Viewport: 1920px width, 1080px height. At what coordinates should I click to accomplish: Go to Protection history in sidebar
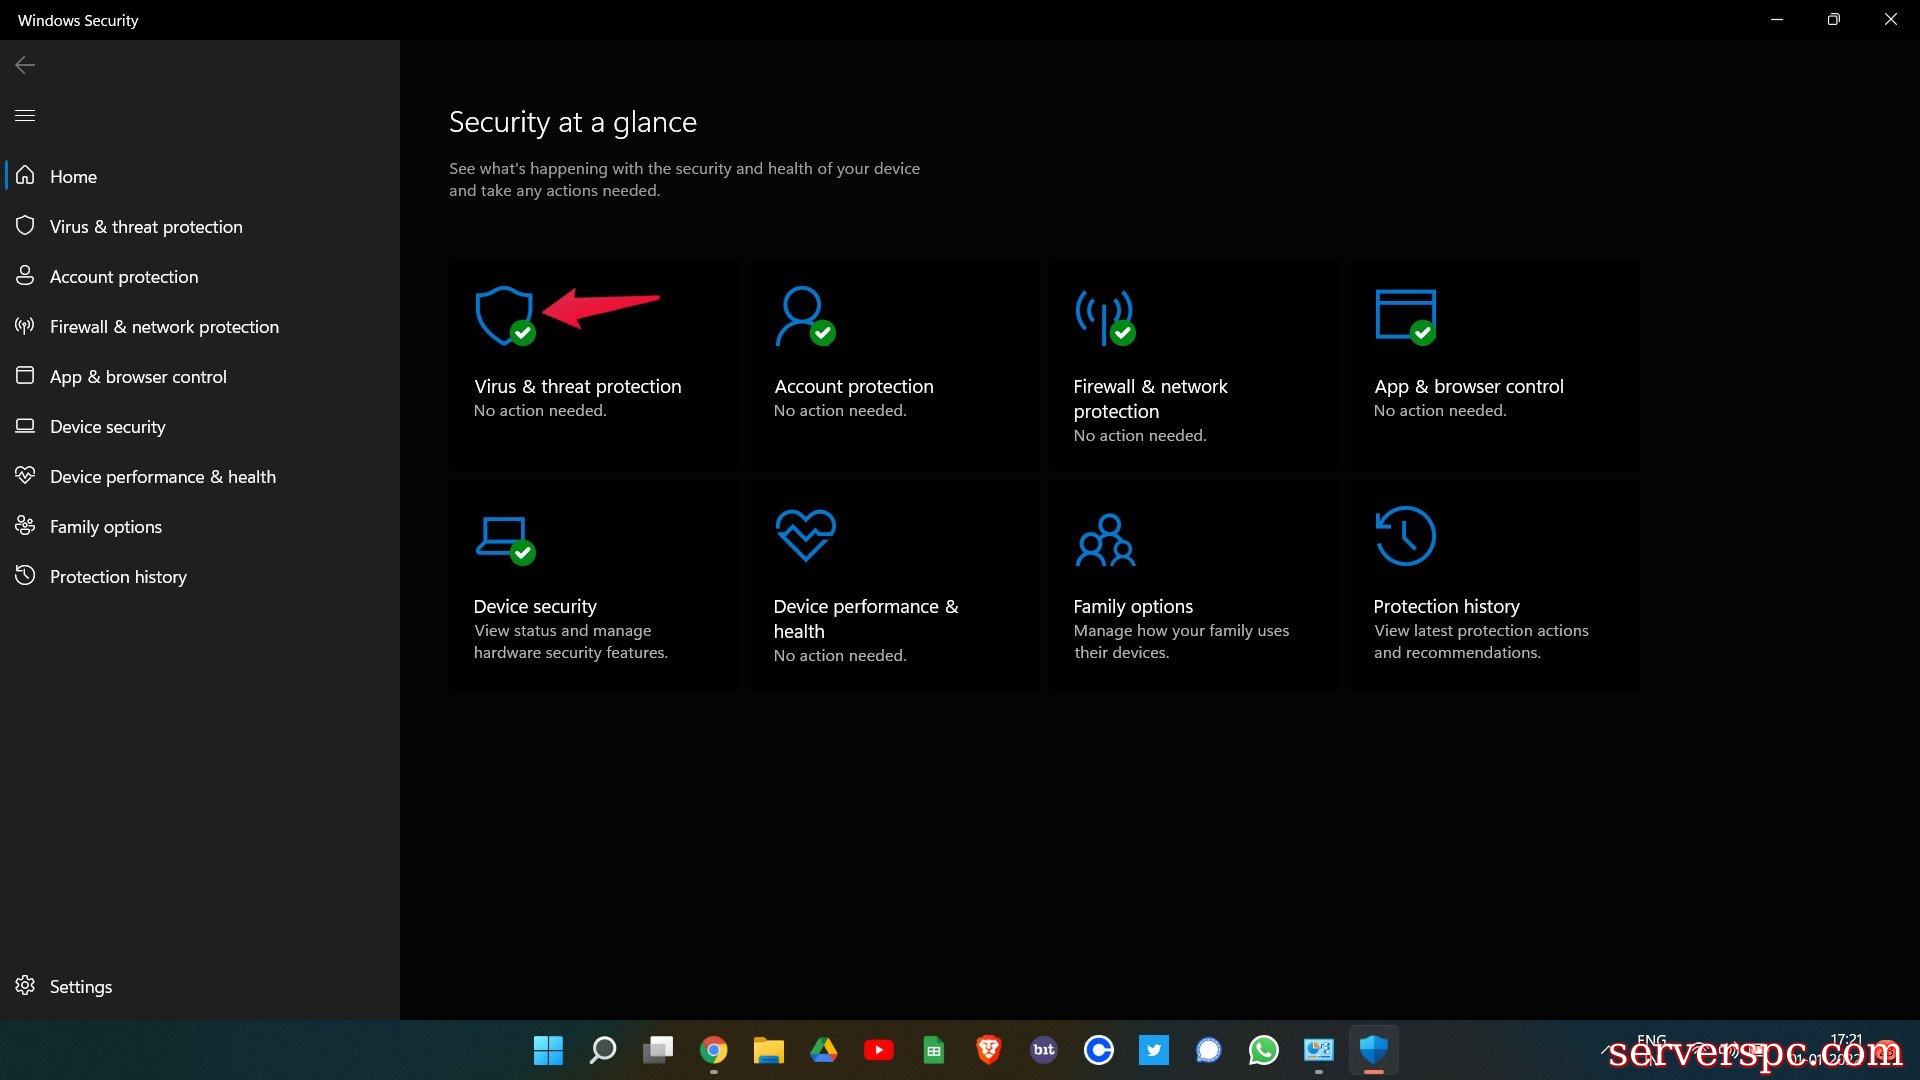coord(118,576)
